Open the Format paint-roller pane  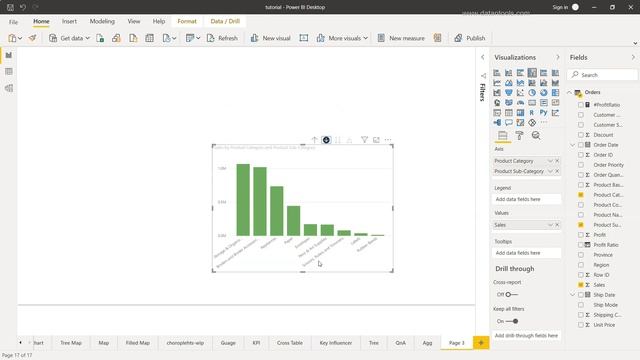[520, 136]
